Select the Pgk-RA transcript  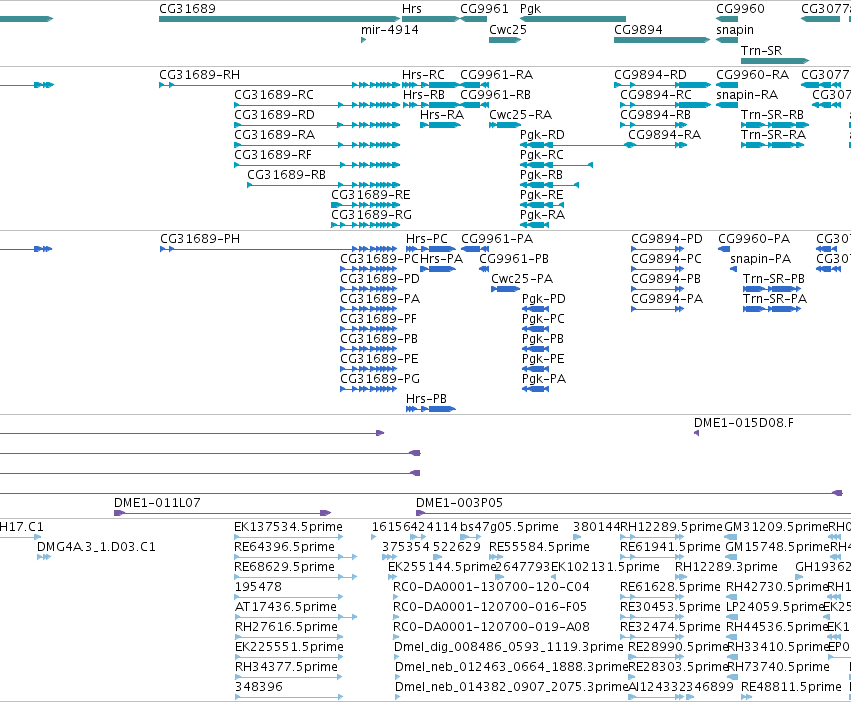534,226
